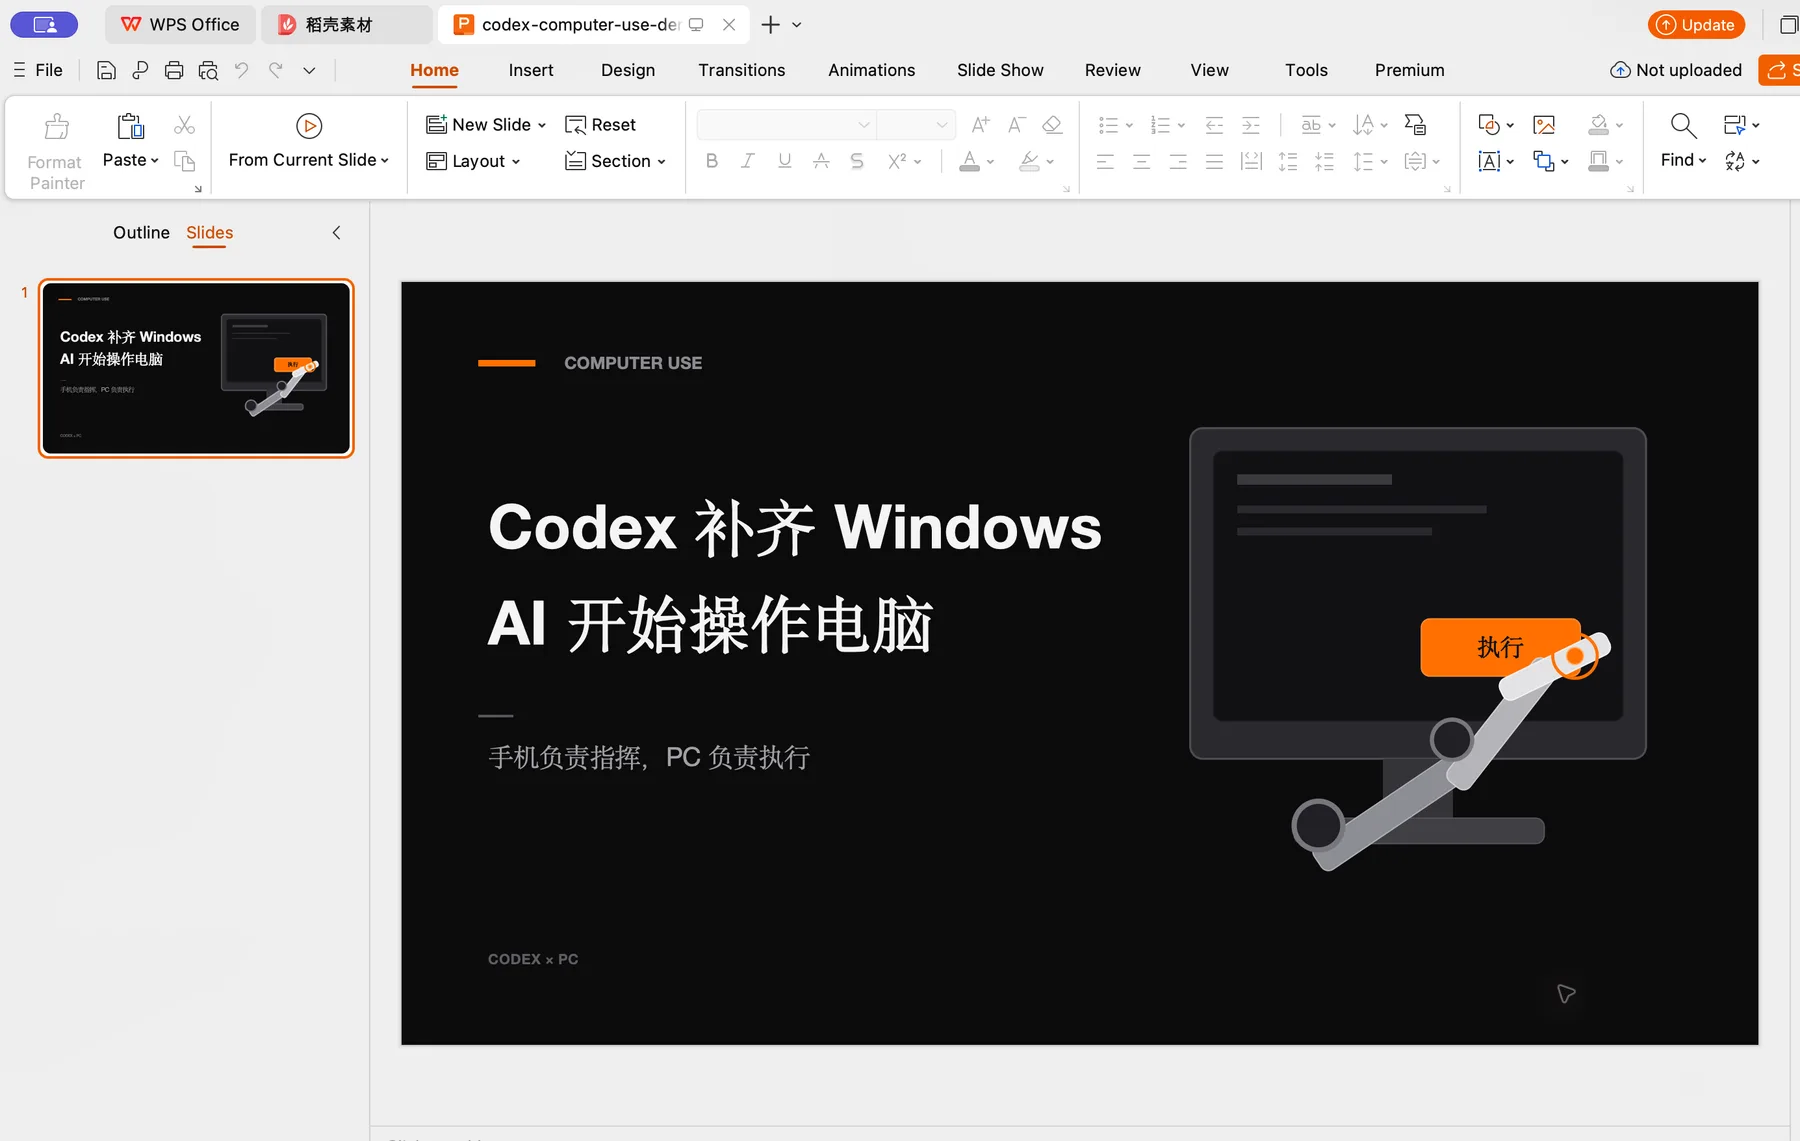Screen dimensions: 1800x1141
Task: Expand the quick access toolbar chevron
Action: (x=309, y=70)
